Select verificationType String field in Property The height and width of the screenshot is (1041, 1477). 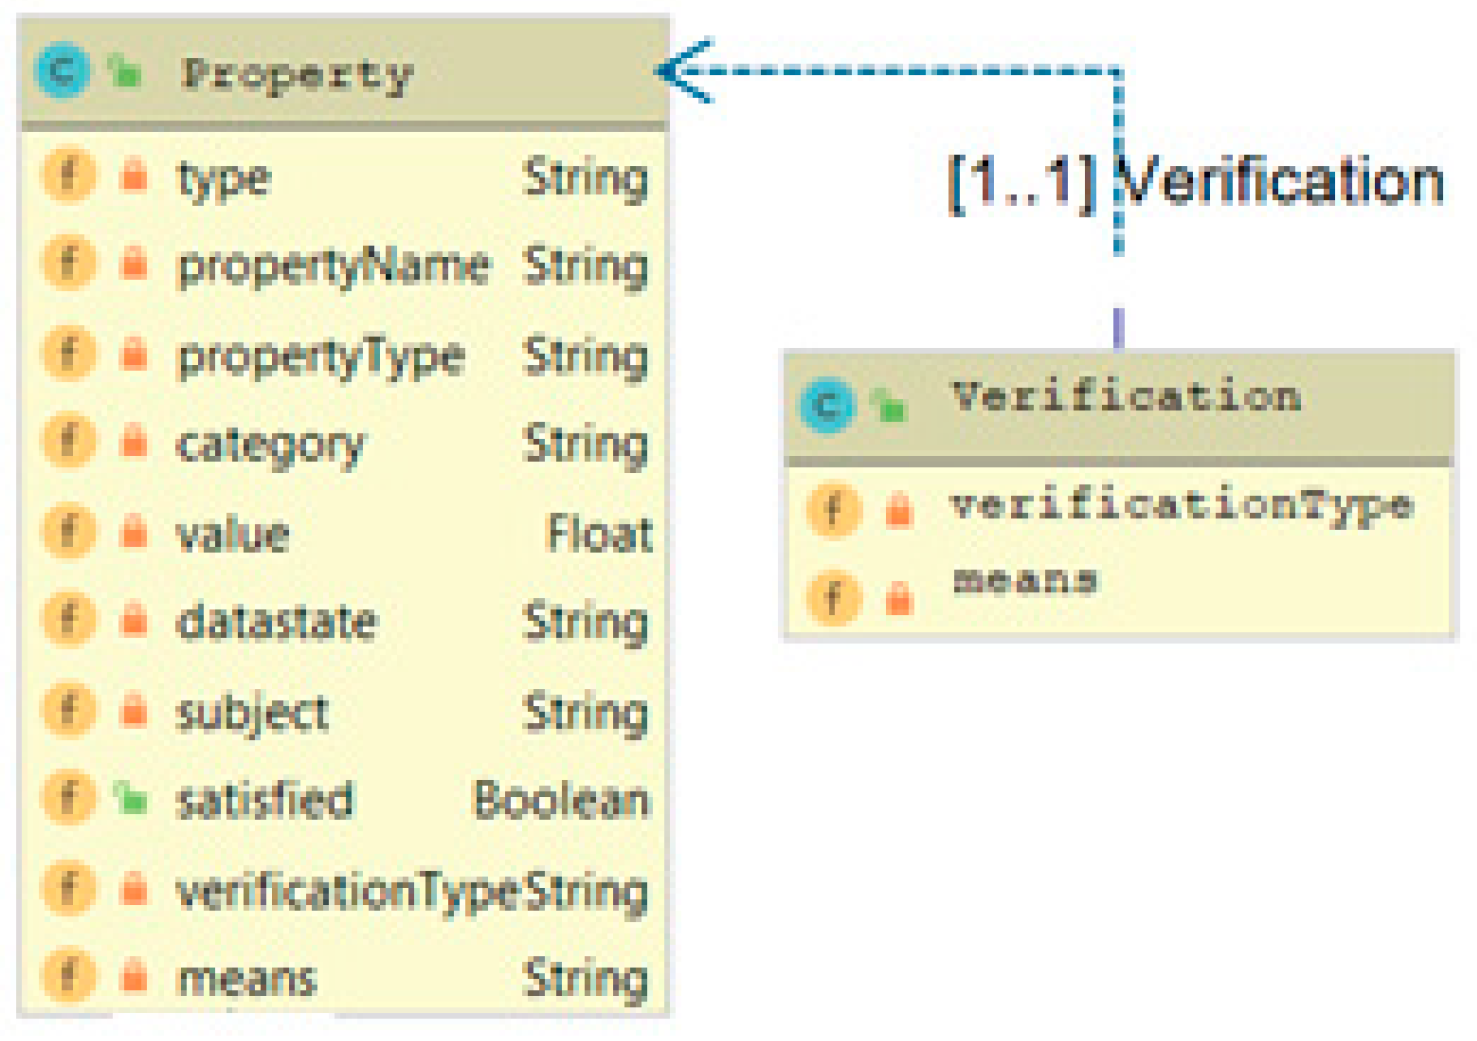click(344, 888)
